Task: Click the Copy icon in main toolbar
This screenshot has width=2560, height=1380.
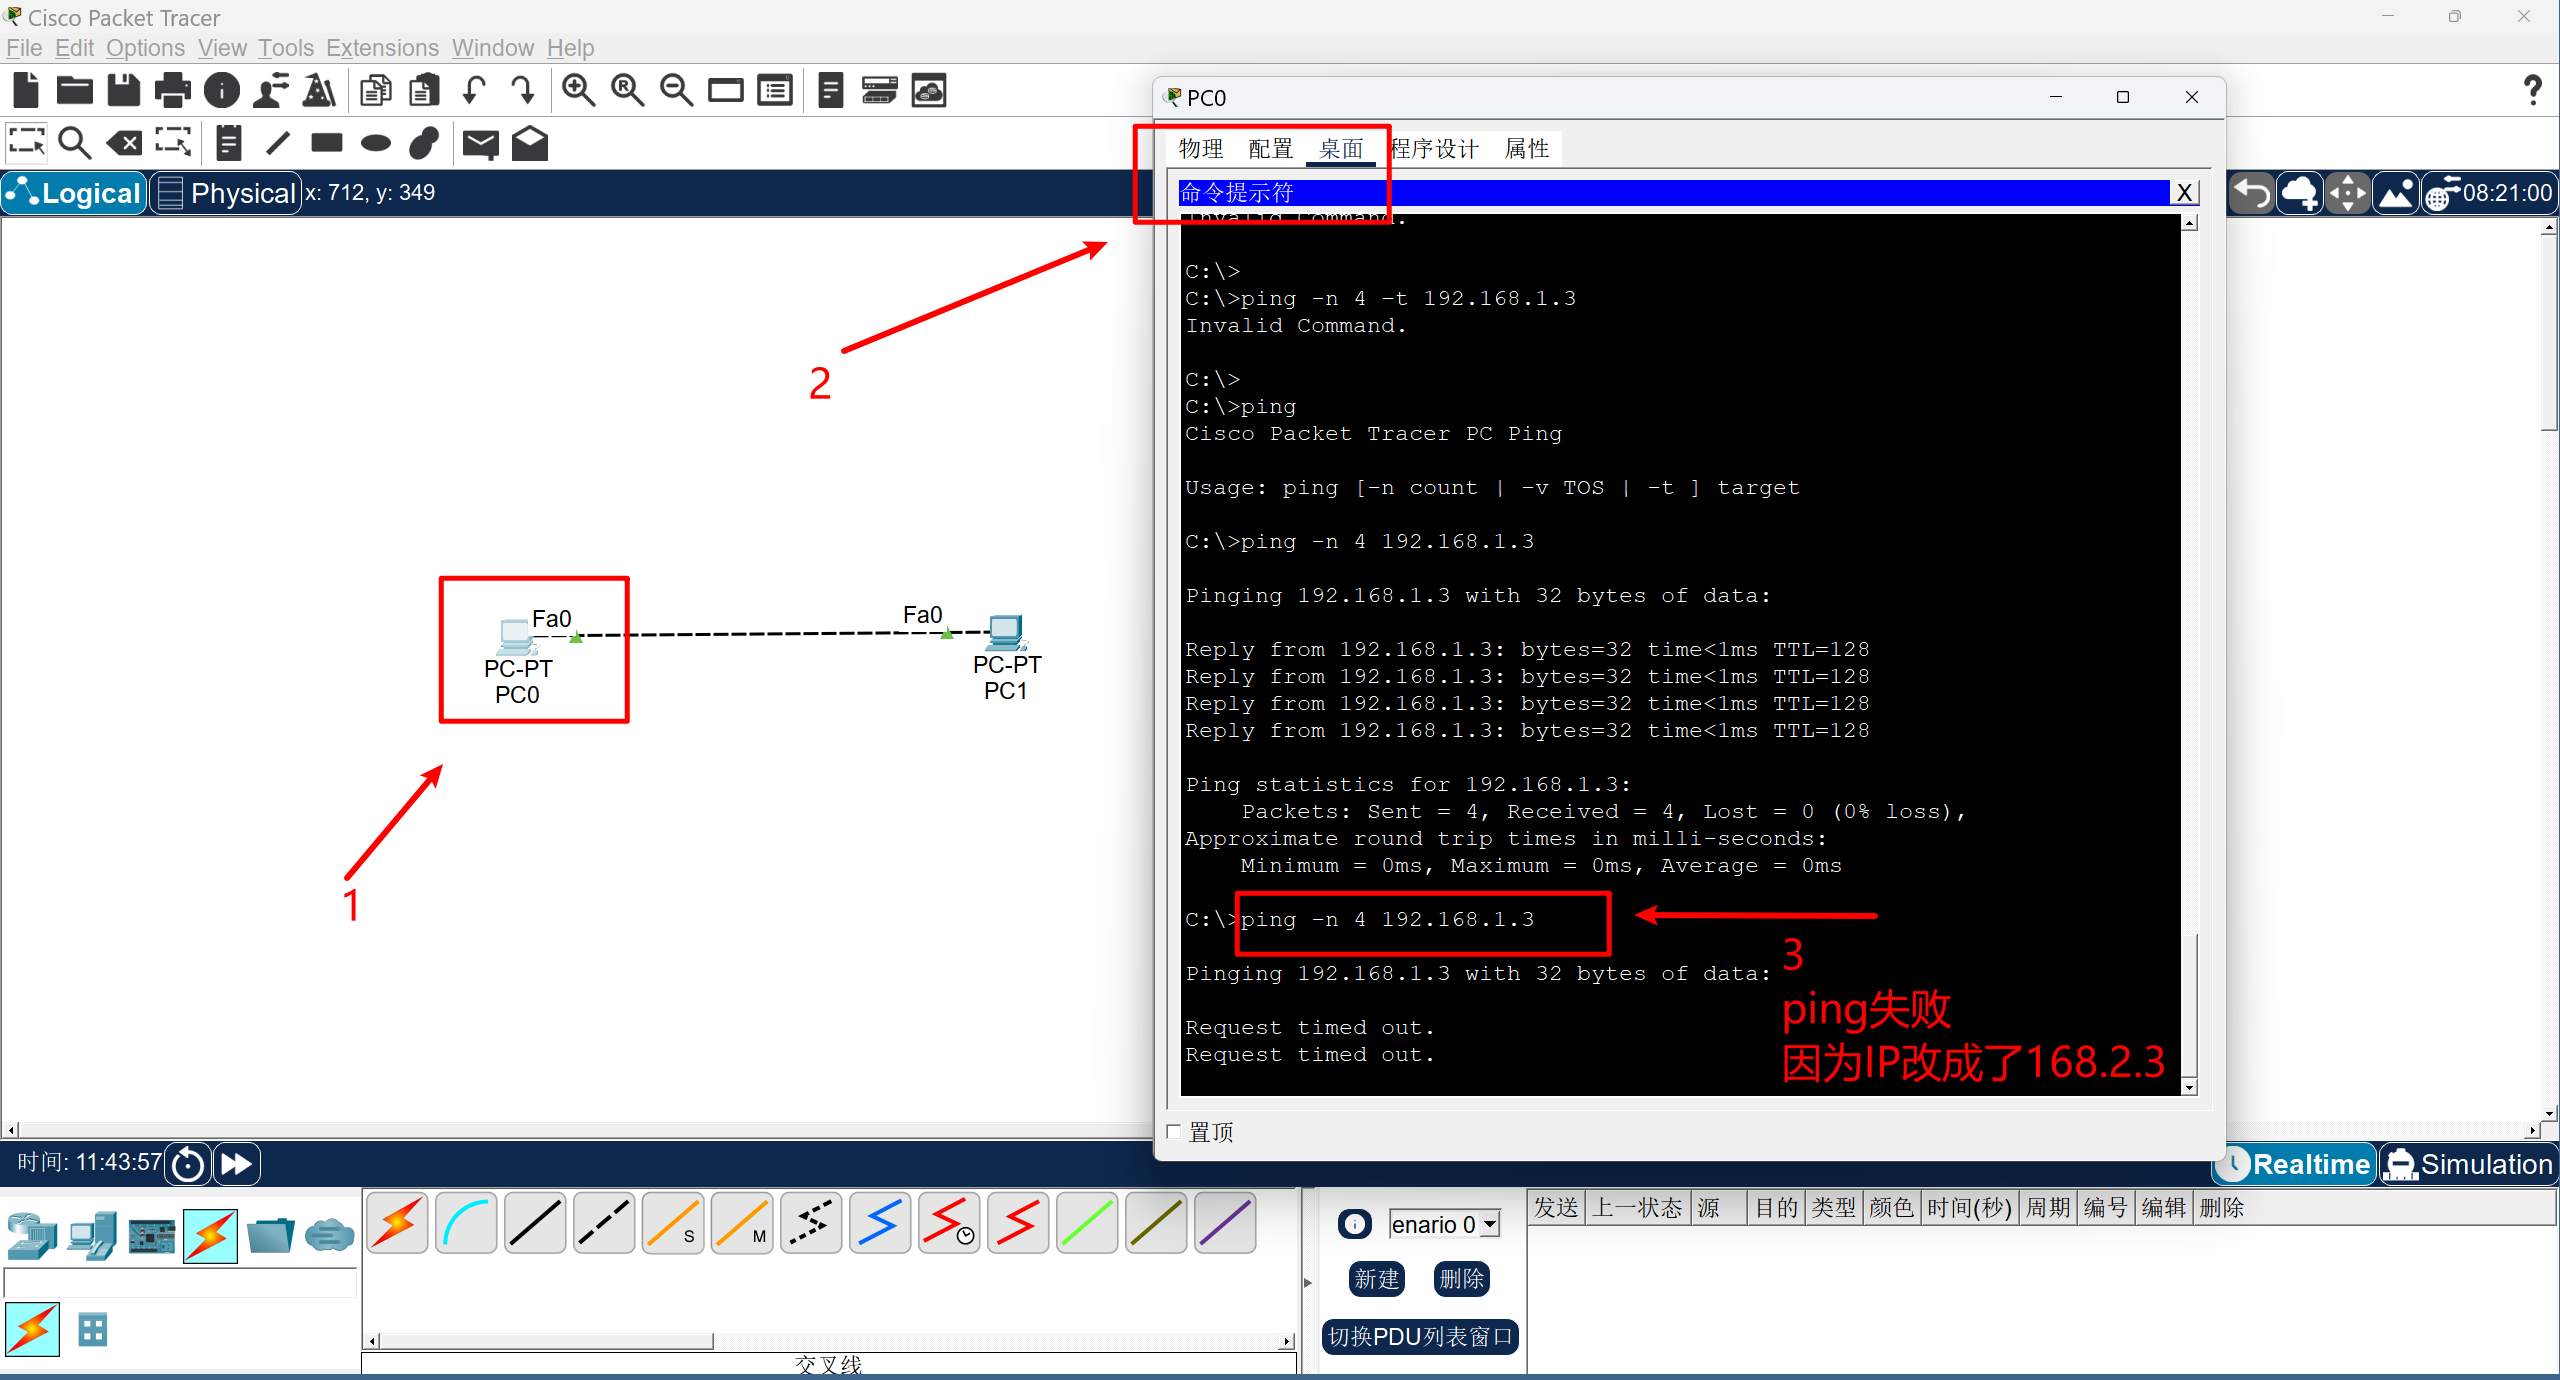Action: click(376, 91)
